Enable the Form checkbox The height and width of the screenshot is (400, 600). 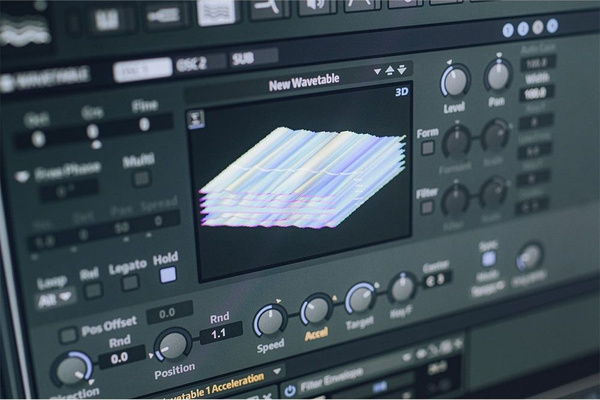click(x=427, y=147)
